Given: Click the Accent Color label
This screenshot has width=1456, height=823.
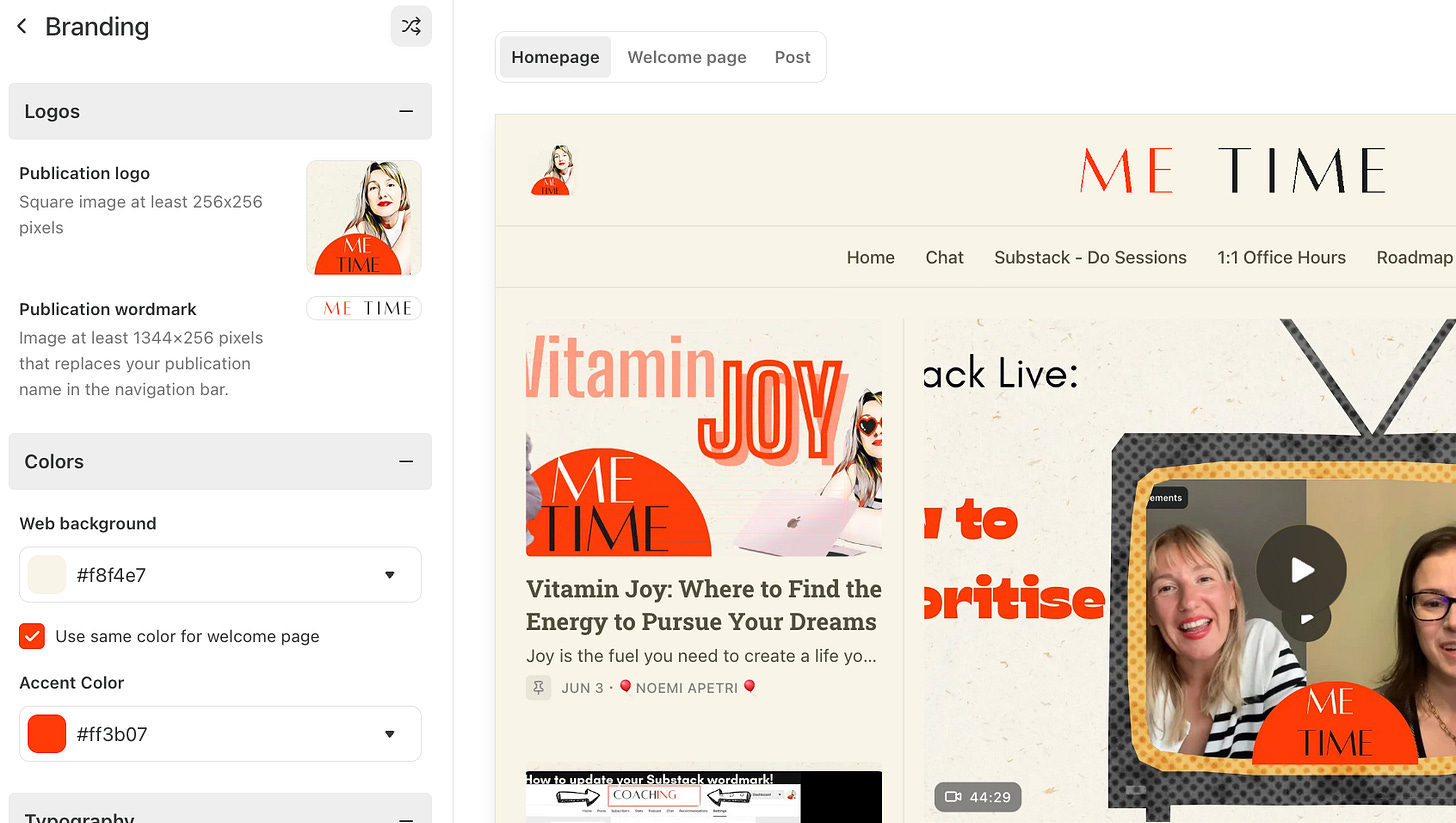Looking at the screenshot, I should pos(72,682).
